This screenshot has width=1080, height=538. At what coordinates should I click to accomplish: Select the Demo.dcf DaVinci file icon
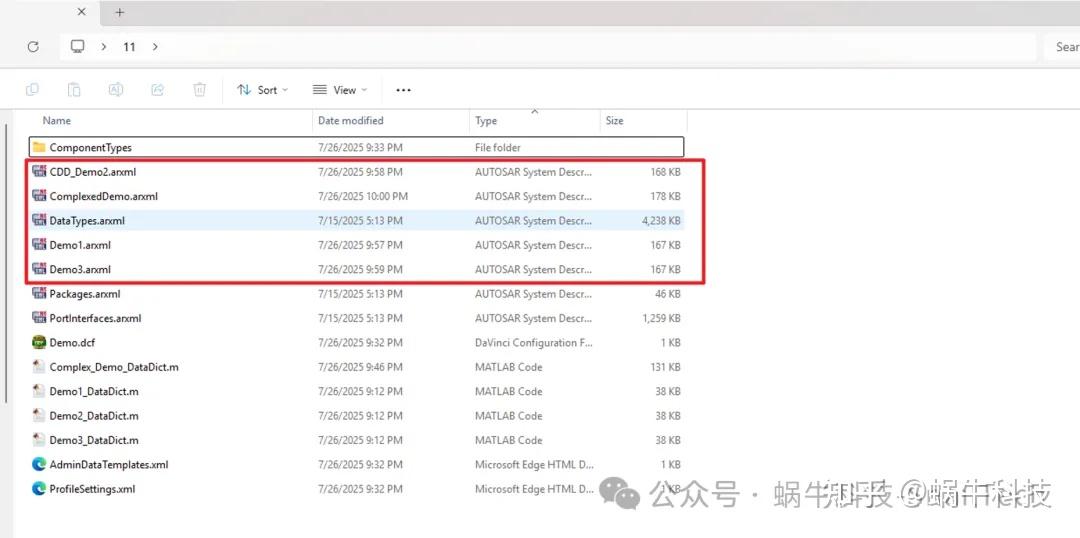click(39, 342)
